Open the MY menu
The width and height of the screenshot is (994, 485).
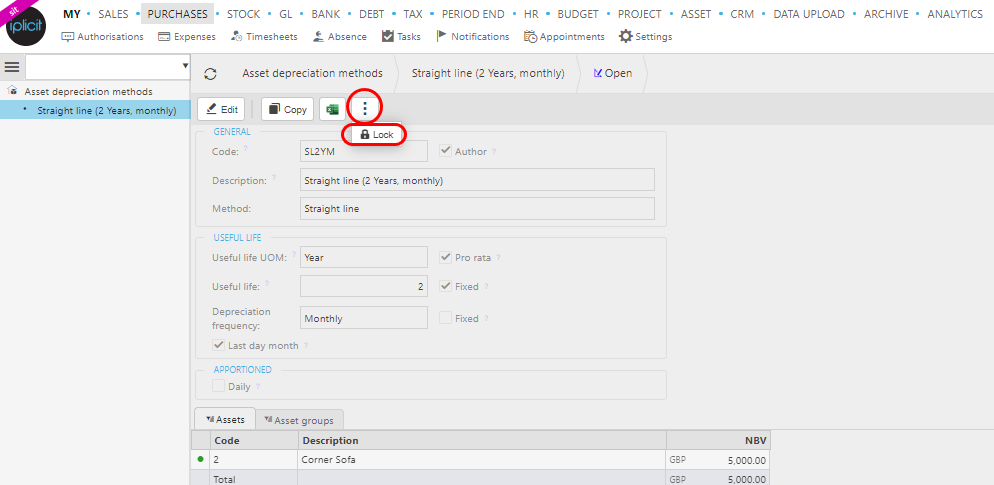(x=72, y=14)
